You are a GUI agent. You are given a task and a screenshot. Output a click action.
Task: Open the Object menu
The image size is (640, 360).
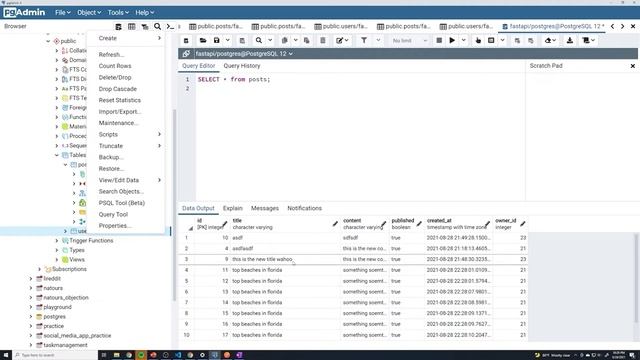(x=89, y=13)
